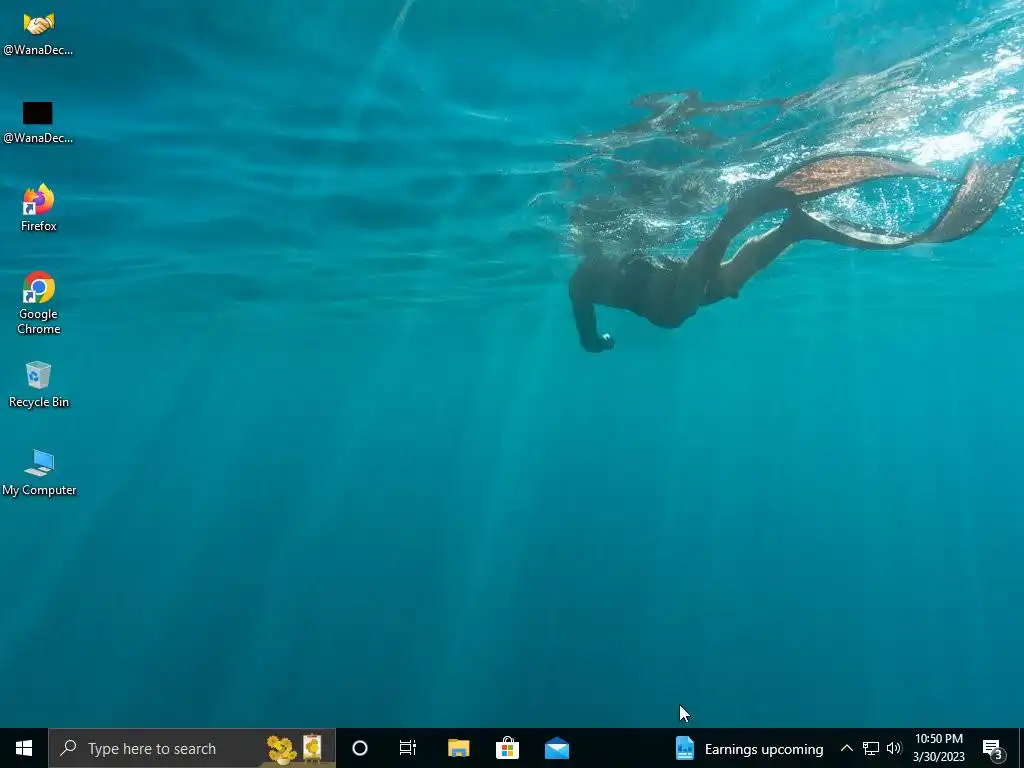
Task: Select the @WanaDec black thumbnail desktop icon
Action: [x=38, y=123]
